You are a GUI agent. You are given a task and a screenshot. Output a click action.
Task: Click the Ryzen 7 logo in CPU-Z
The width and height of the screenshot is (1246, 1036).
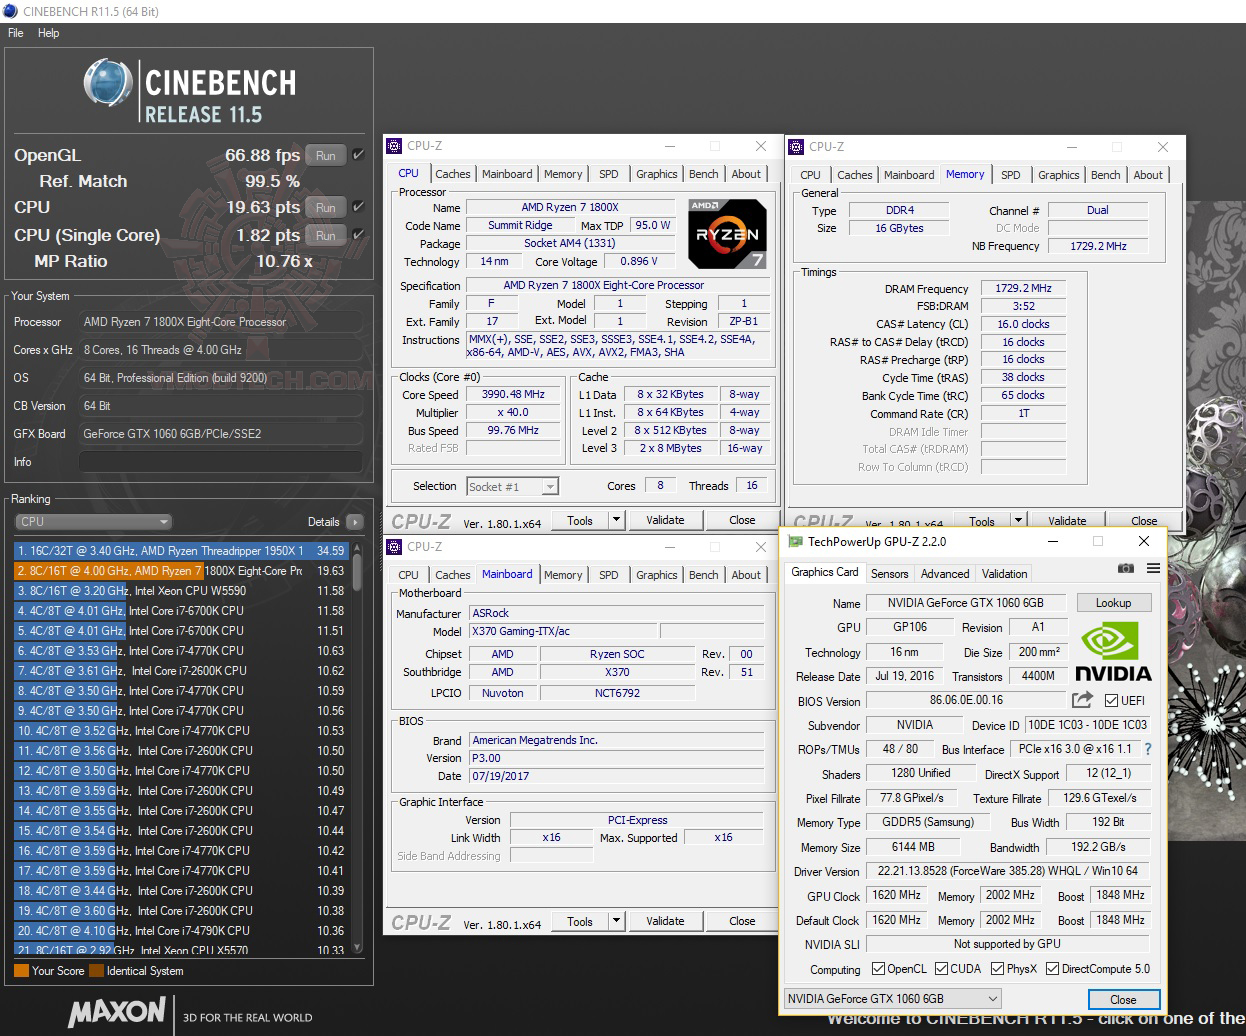(727, 234)
